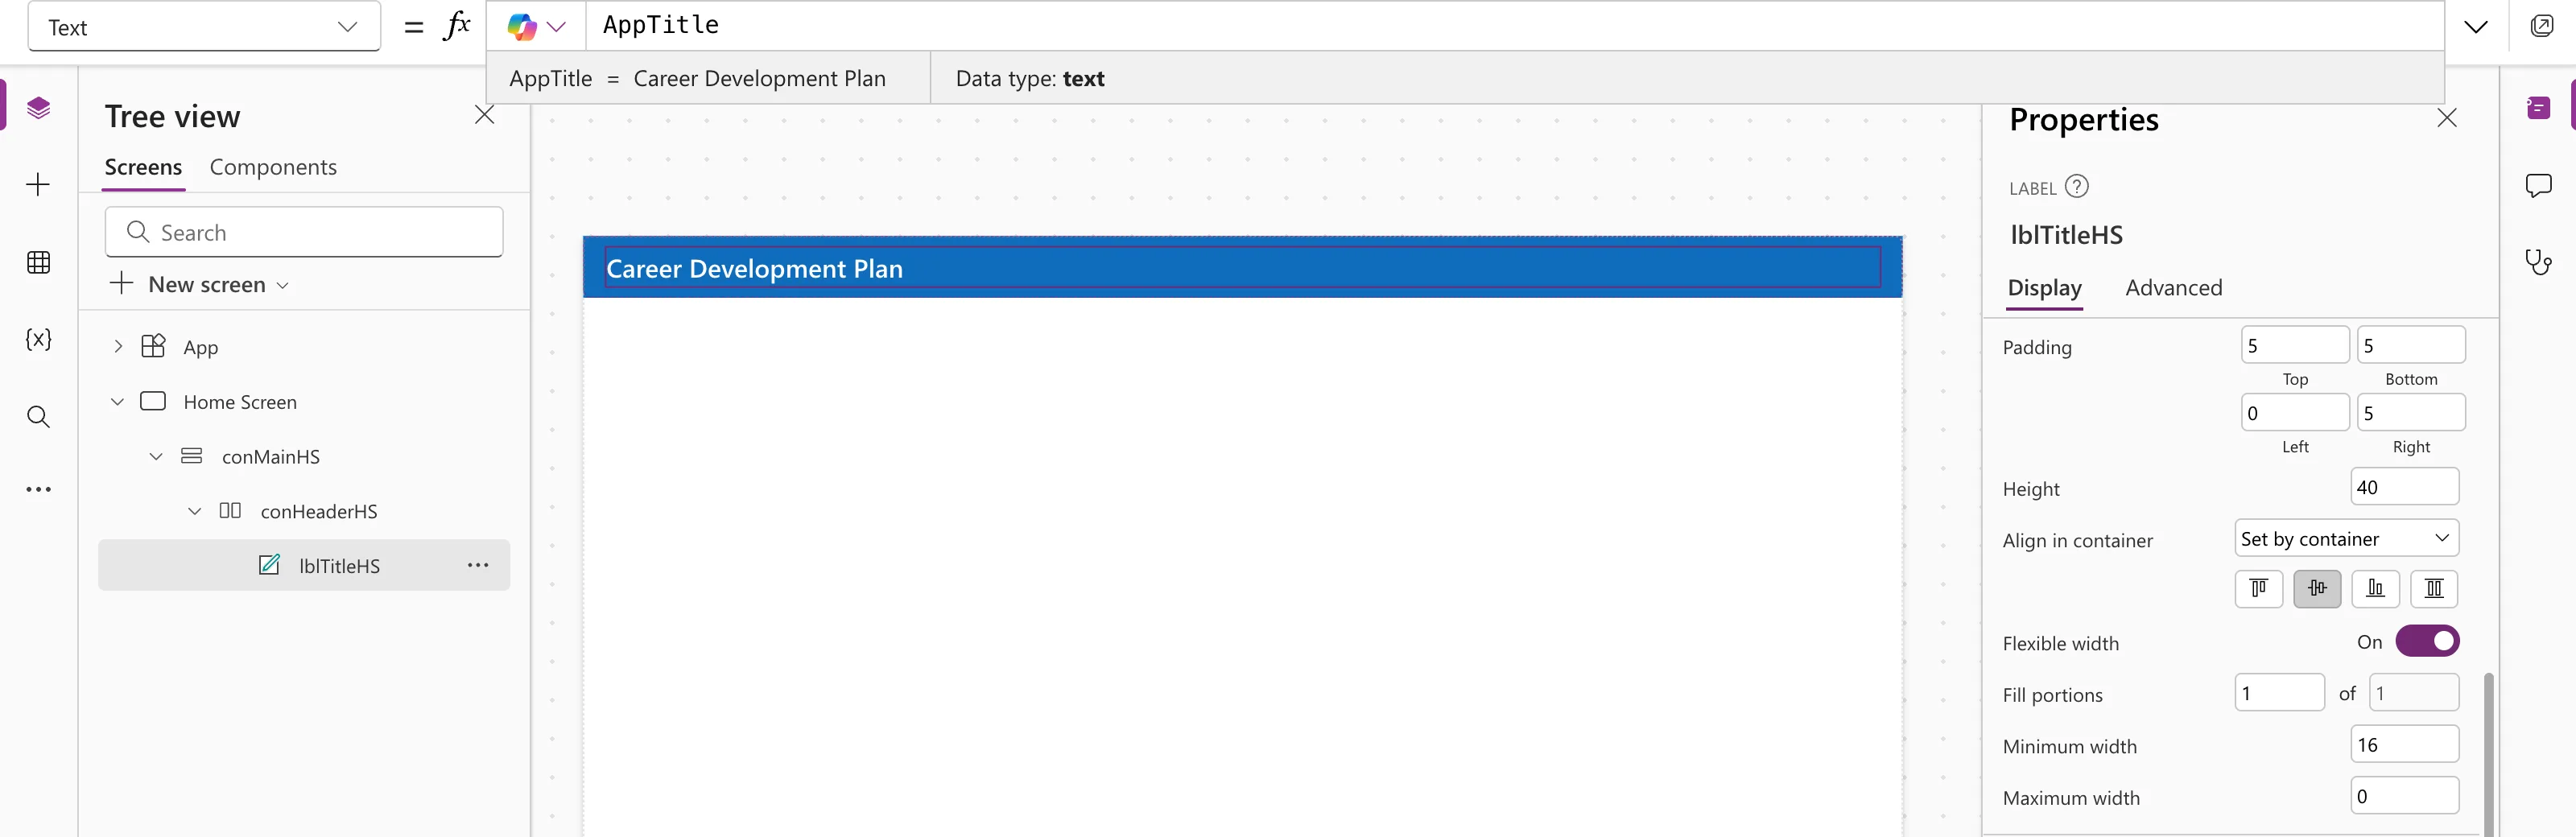The image size is (2576, 837).
Task: Set align in container to center
Action: [2317, 589]
